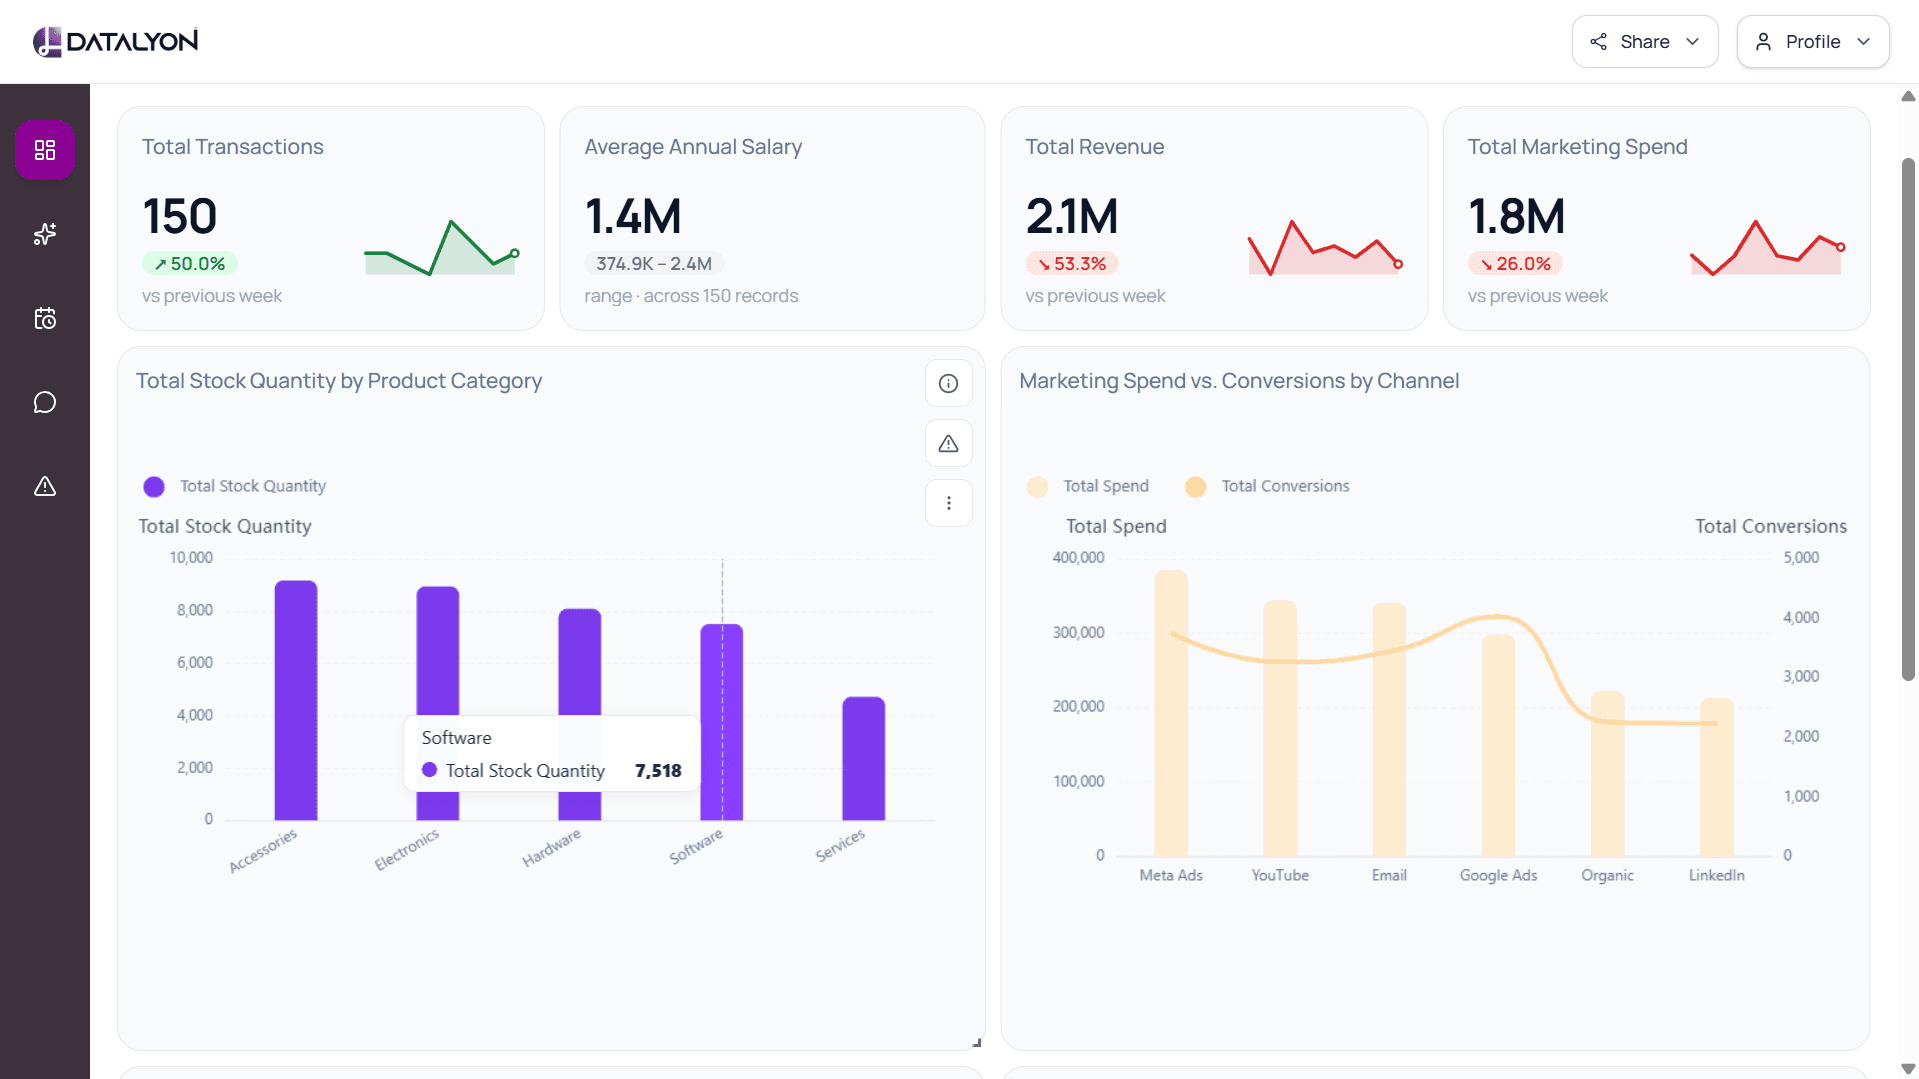Click the Average Annual Salary card title

point(693,147)
